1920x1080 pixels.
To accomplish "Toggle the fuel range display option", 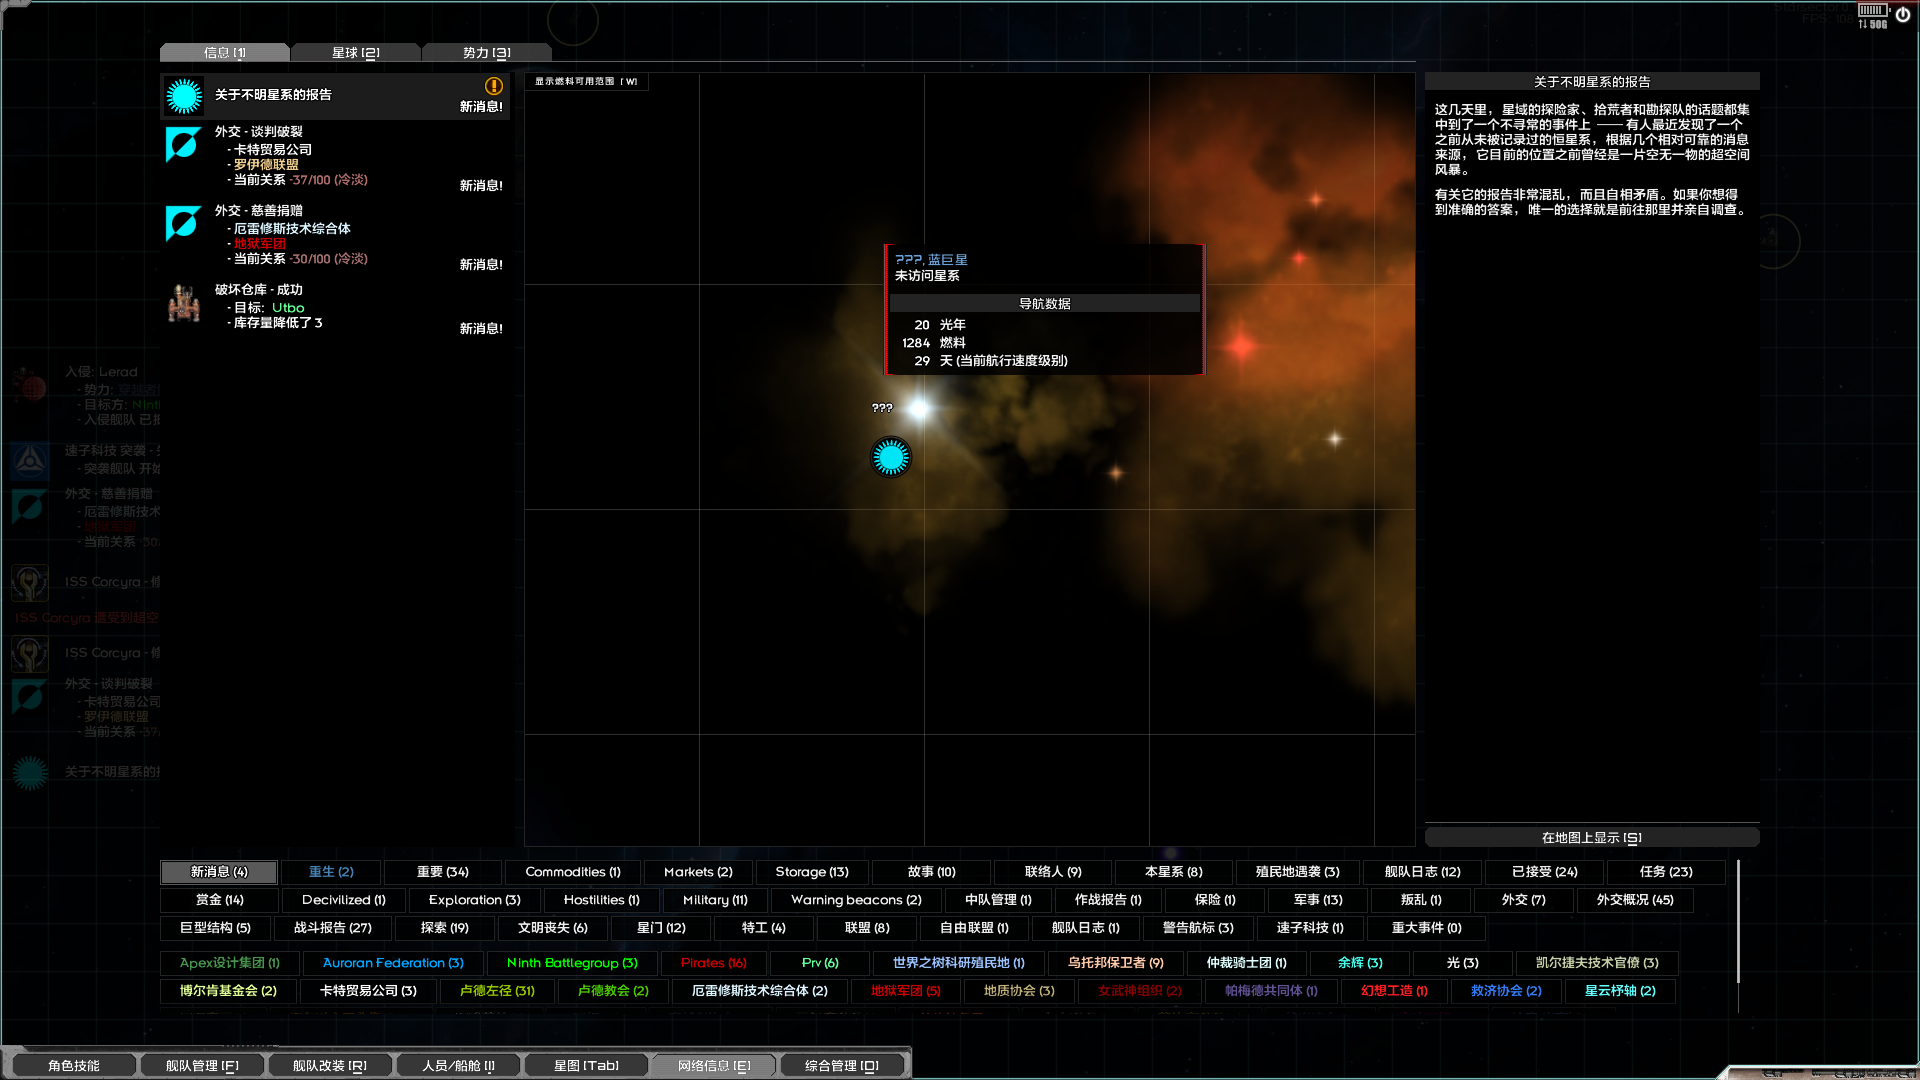I will (586, 82).
